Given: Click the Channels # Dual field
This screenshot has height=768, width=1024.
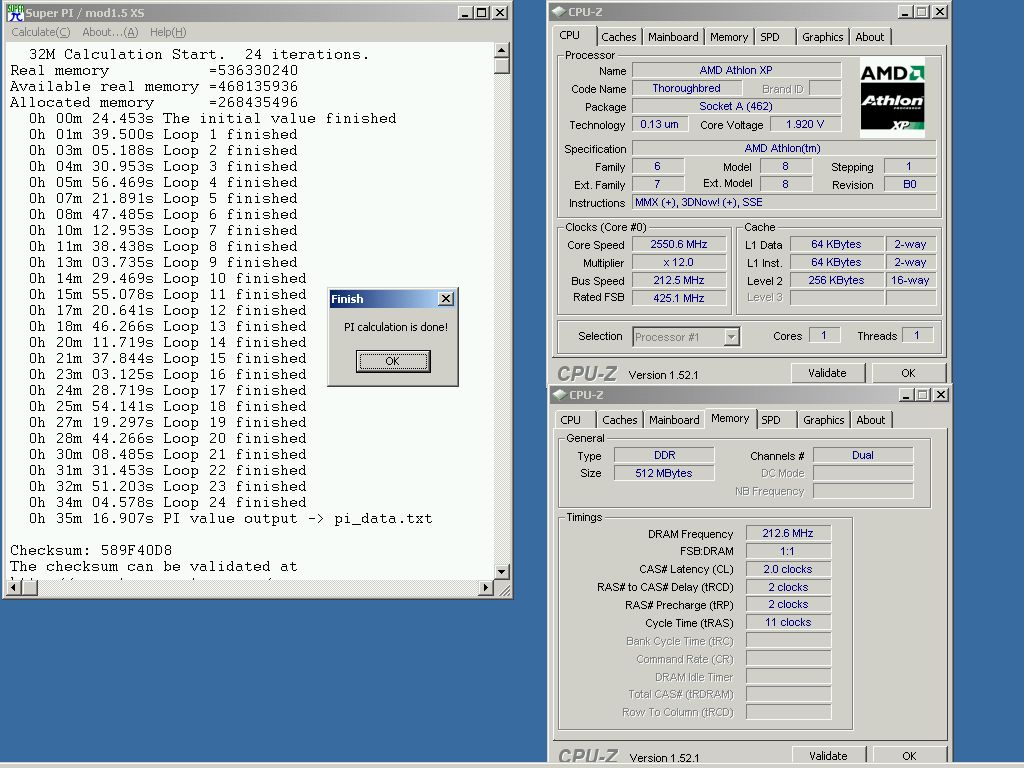Looking at the screenshot, I should coord(863,455).
